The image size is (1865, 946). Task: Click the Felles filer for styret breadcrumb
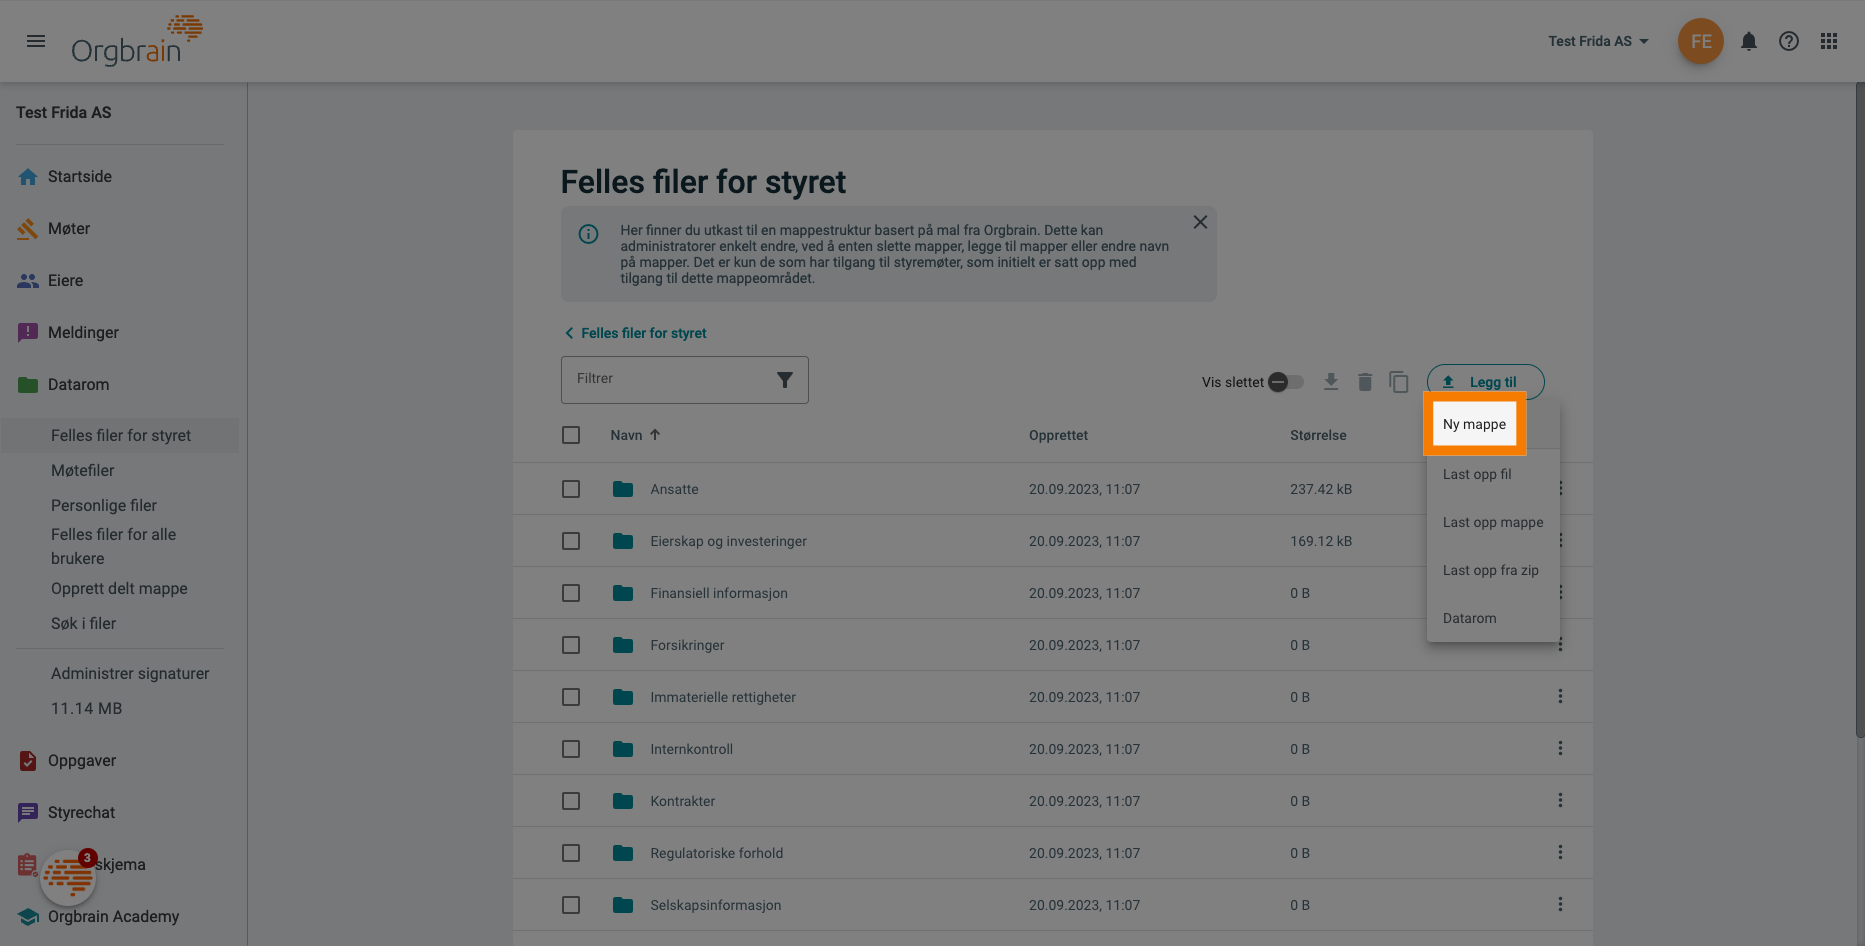pyautogui.click(x=643, y=333)
